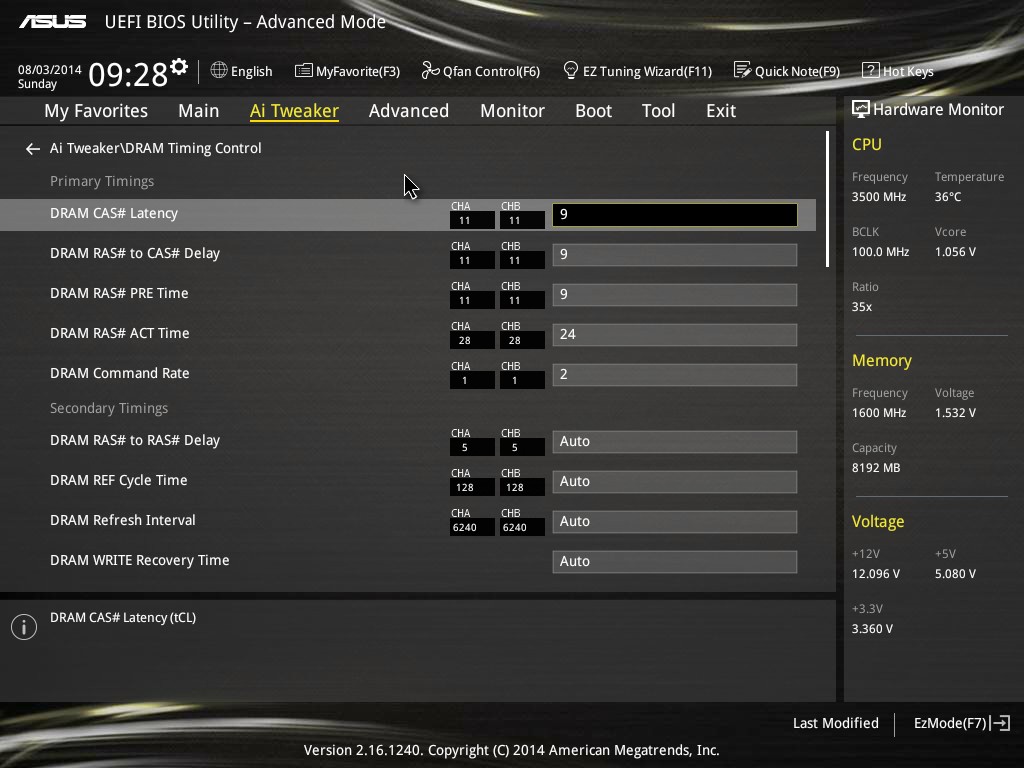Screen dimensions: 1024x768
Task: Open the Tool tab
Action: [x=658, y=111]
